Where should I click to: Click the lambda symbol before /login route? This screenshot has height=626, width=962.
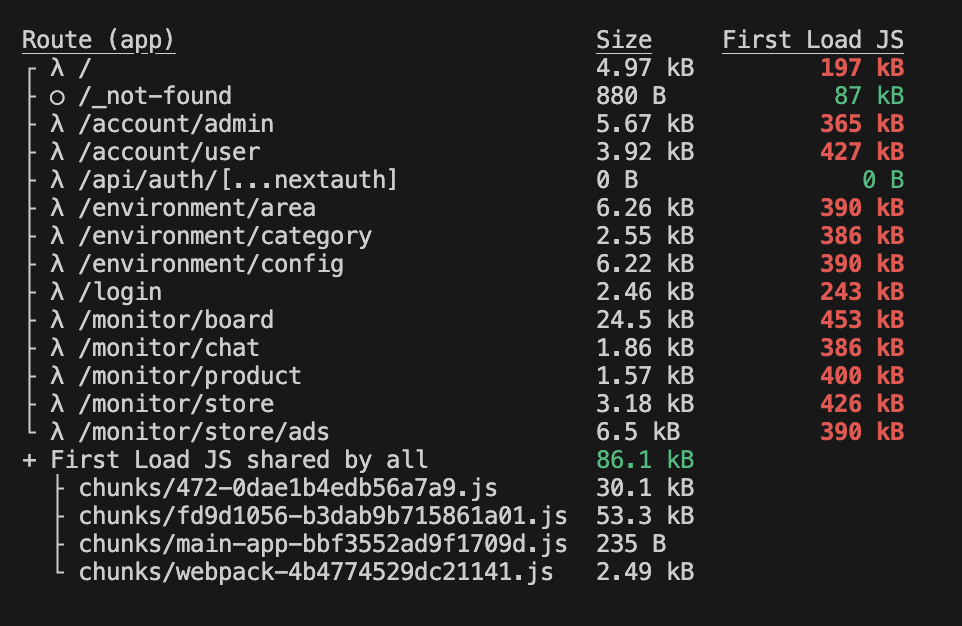coord(57,292)
